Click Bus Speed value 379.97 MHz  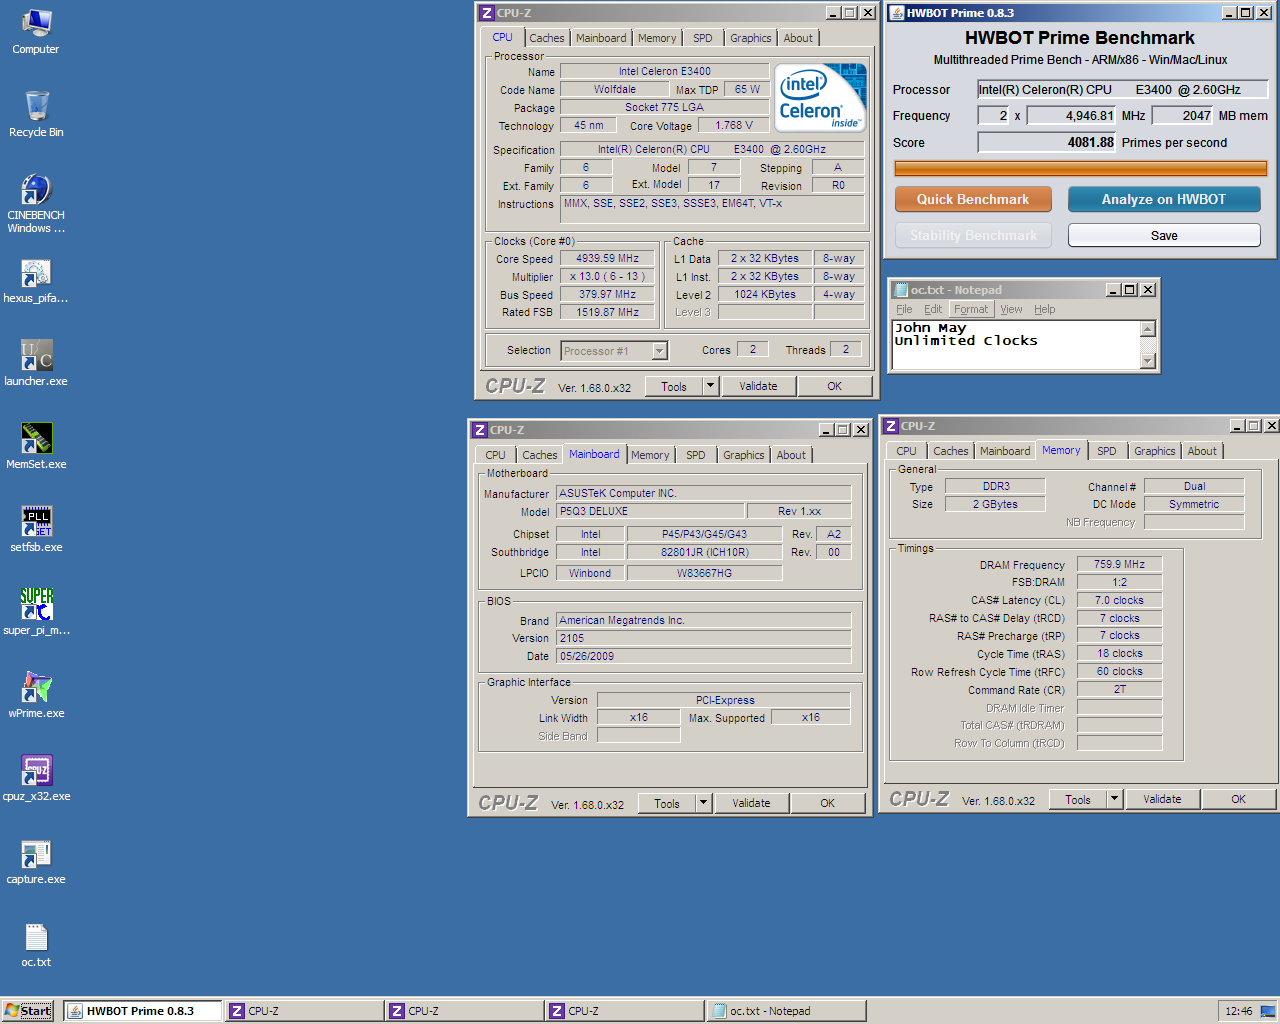(607, 294)
